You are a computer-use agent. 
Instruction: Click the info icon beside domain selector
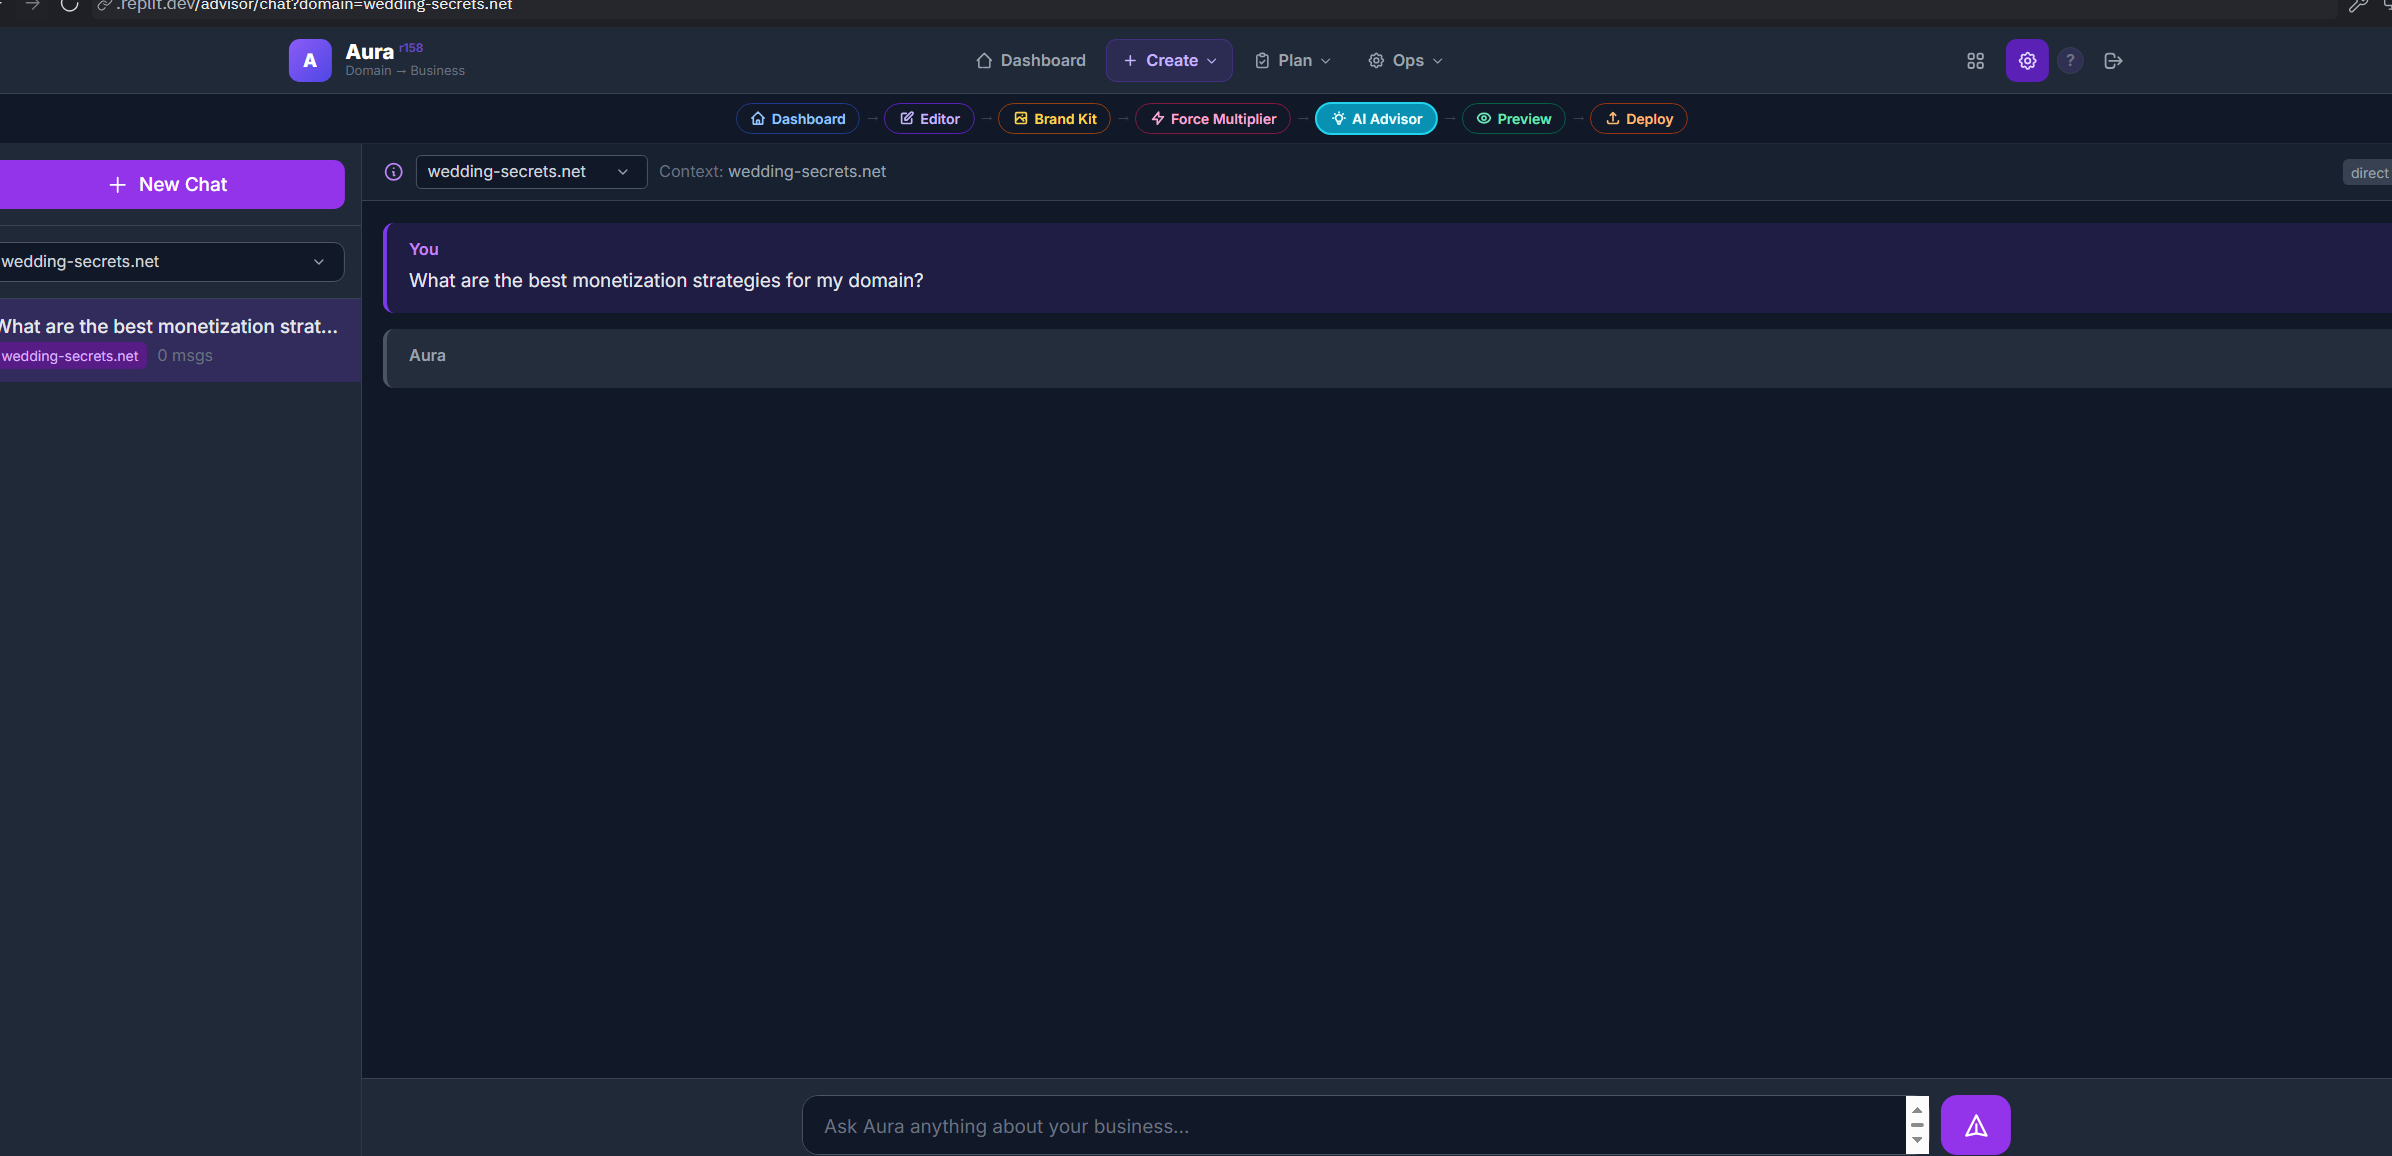(394, 172)
